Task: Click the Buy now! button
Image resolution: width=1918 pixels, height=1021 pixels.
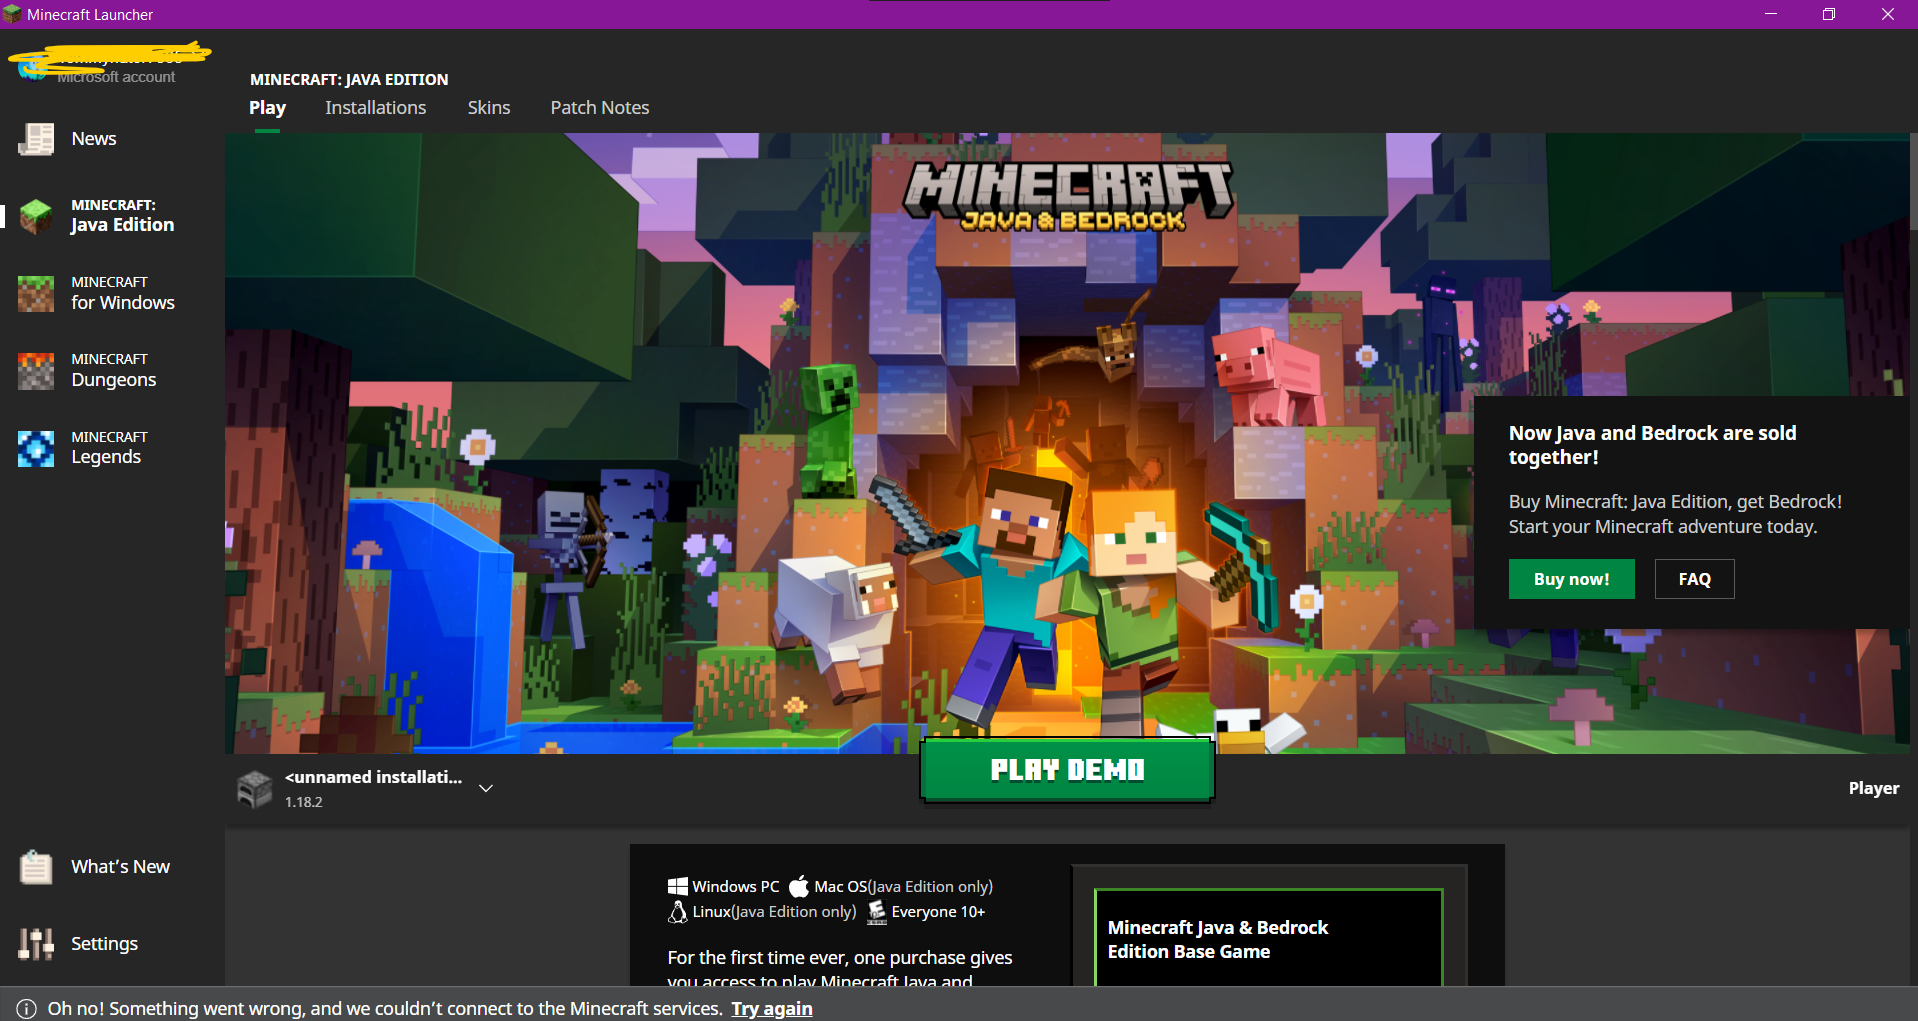Action: 1571,579
